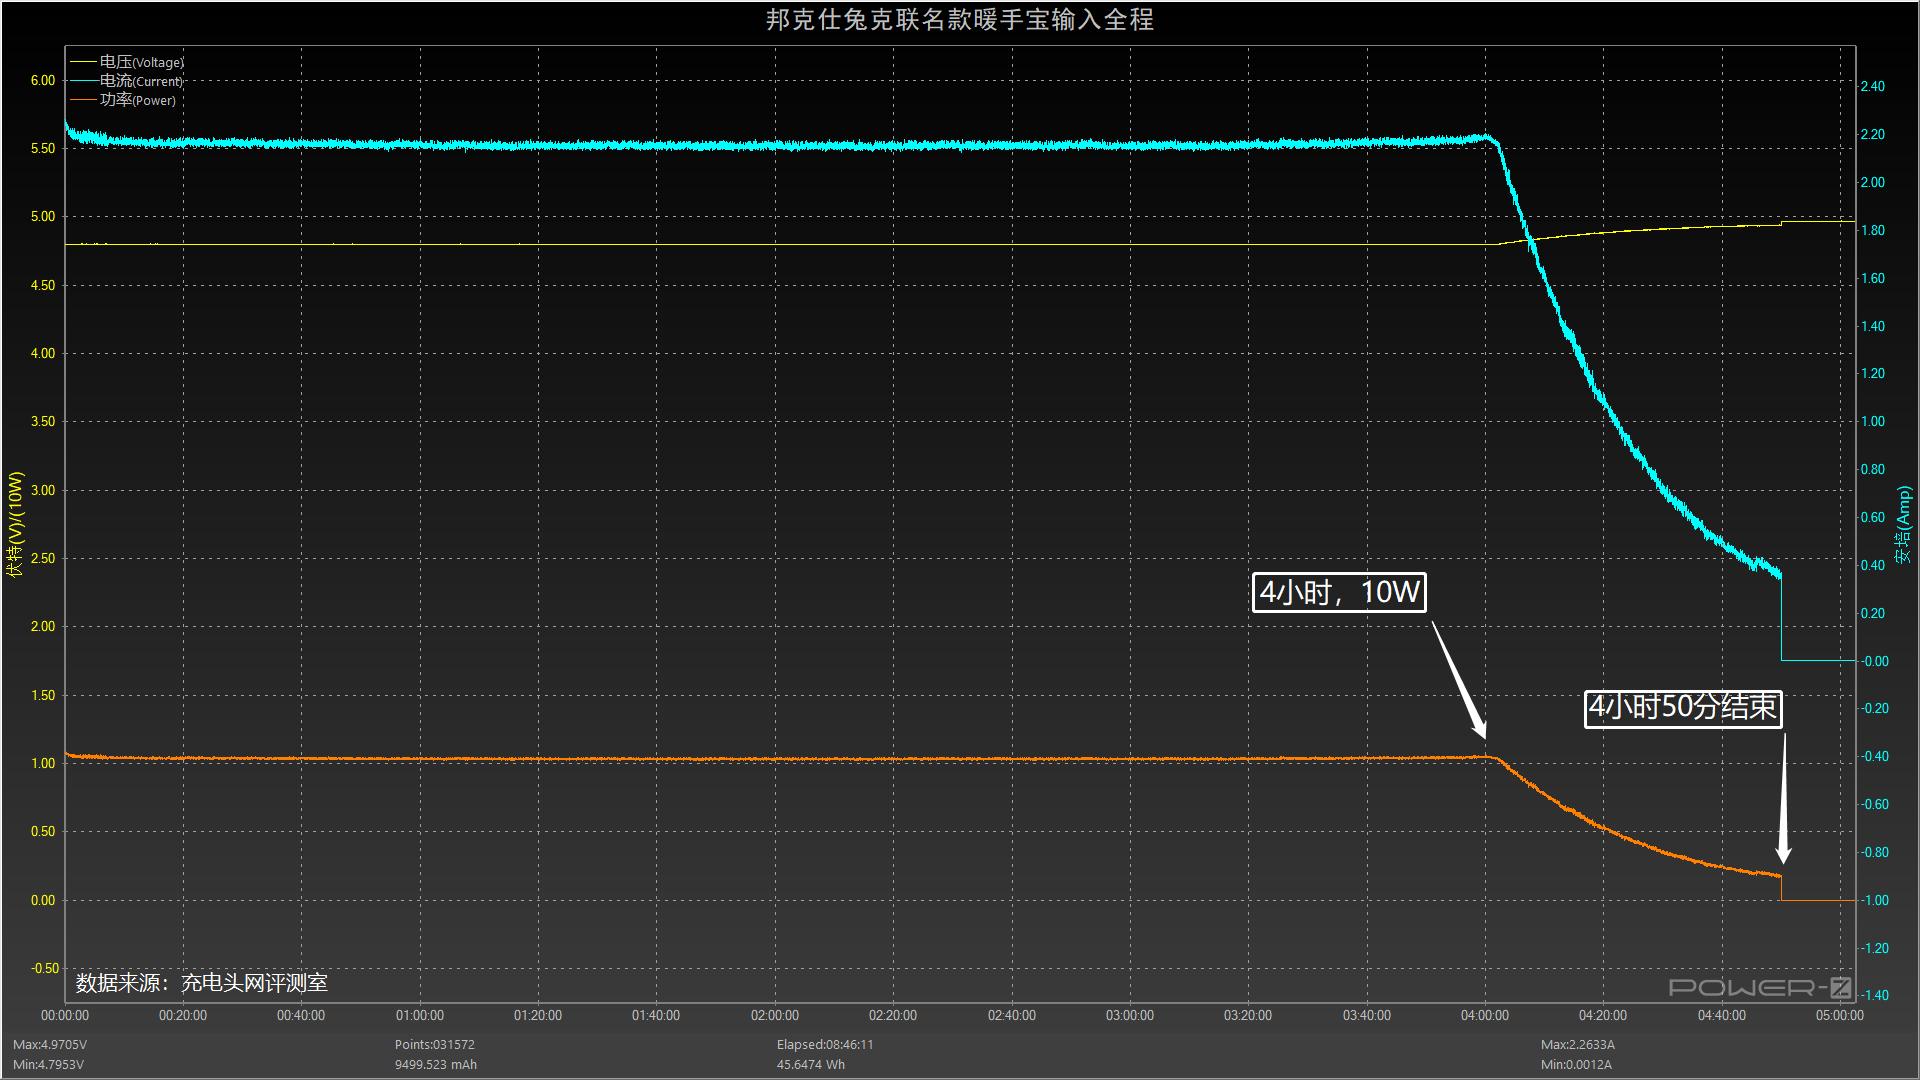Click the 安培(Amp) right axis label

1903,525
